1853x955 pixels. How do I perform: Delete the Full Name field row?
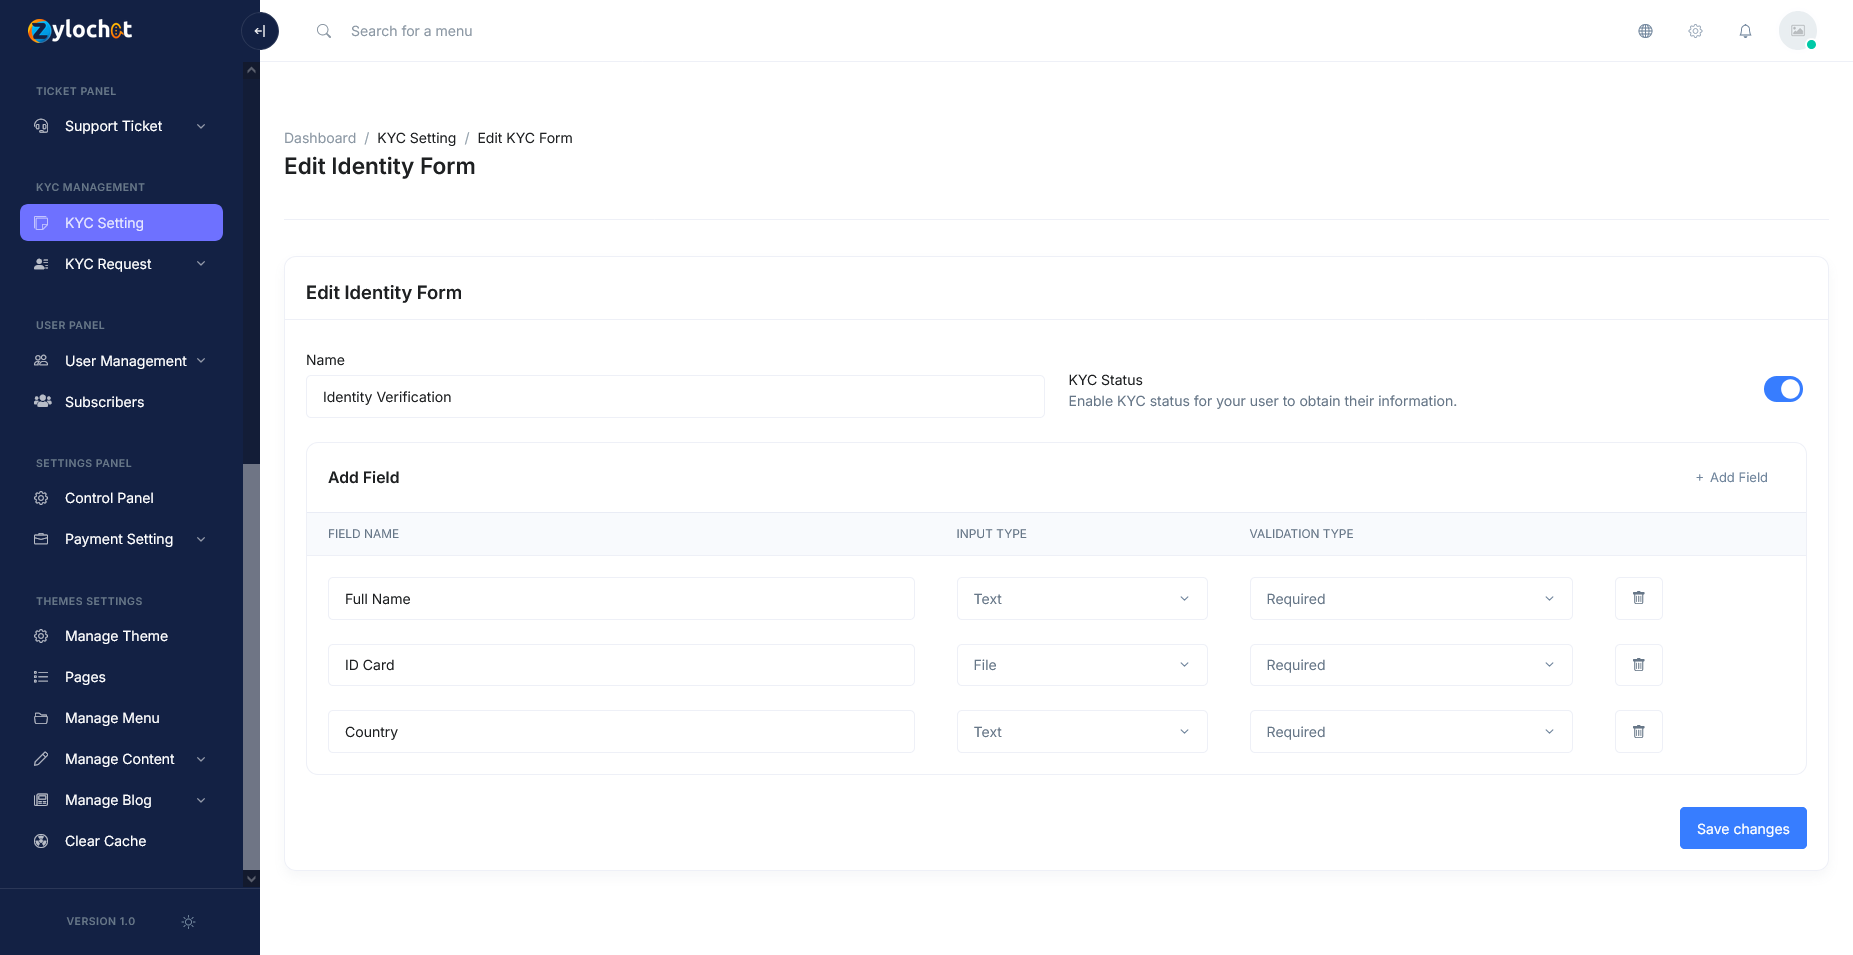pos(1638,598)
